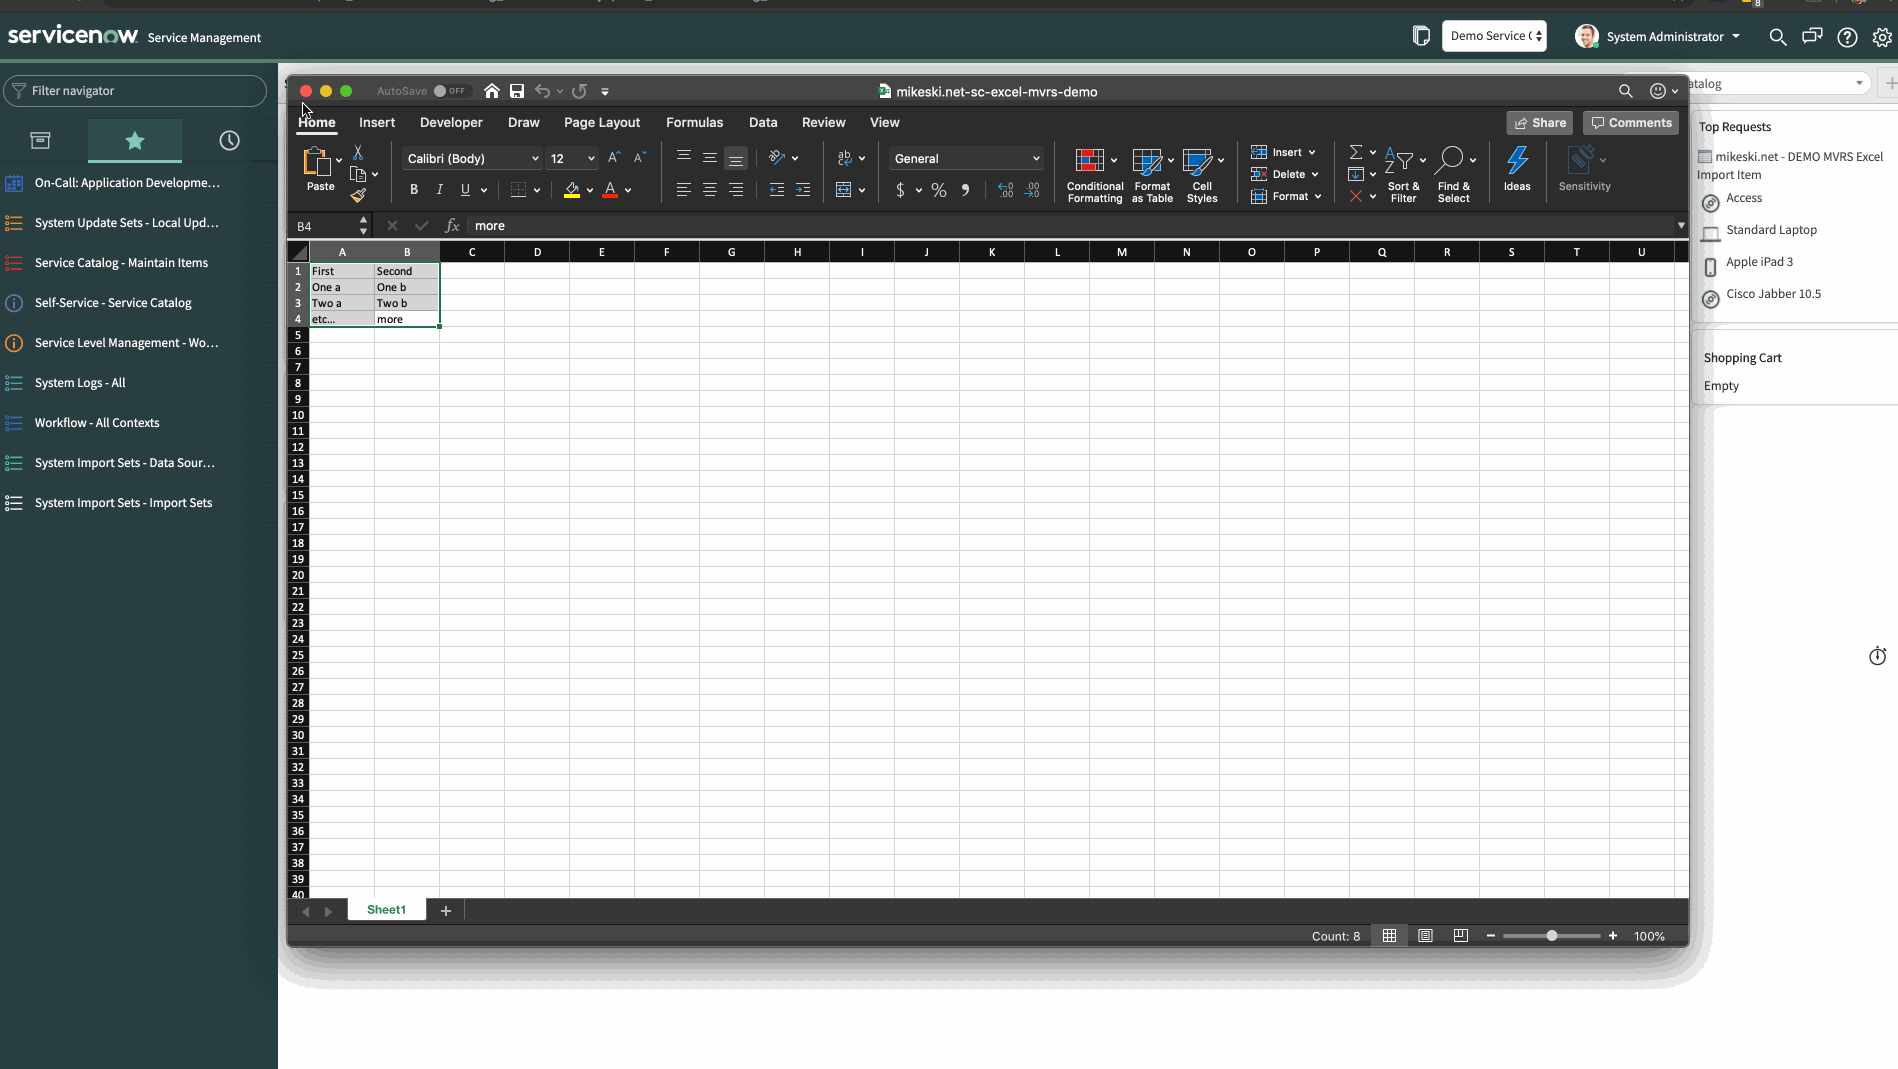Open the Data ribbon tab
Screen dimensions: 1898x1069
(x=762, y=122)
